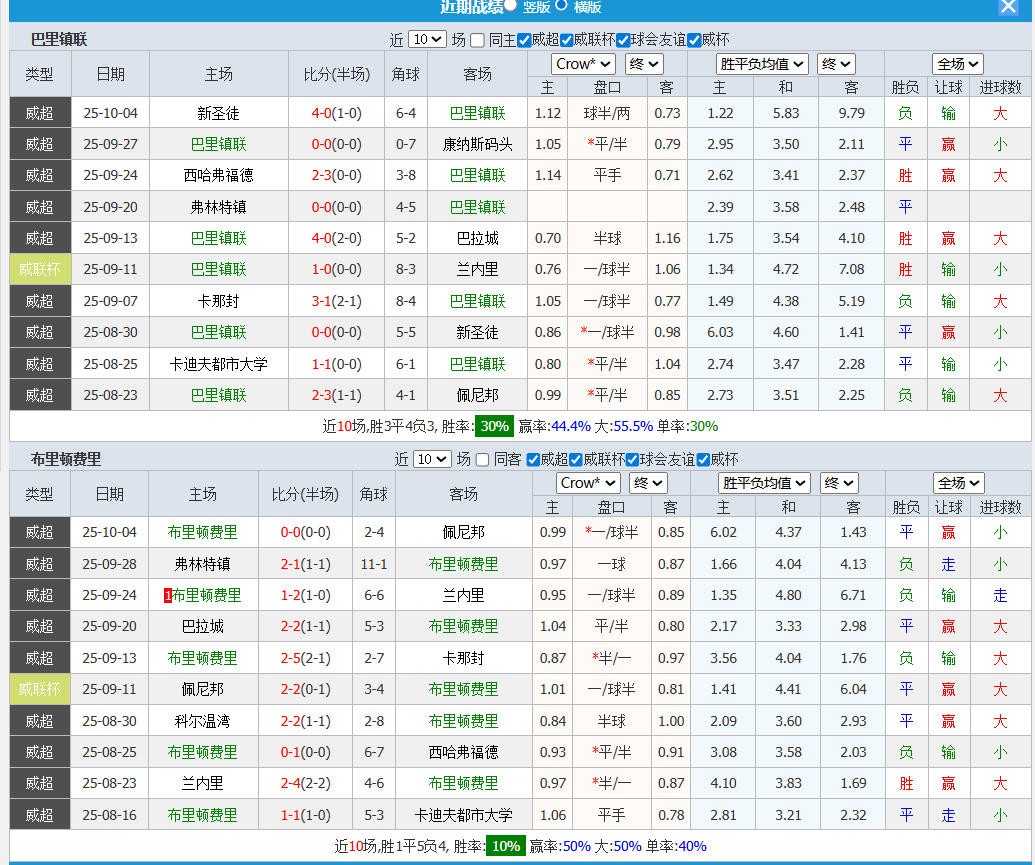Click red card icon beside 布里顿费里 on 25-09-24

click(x=168, y=596)
